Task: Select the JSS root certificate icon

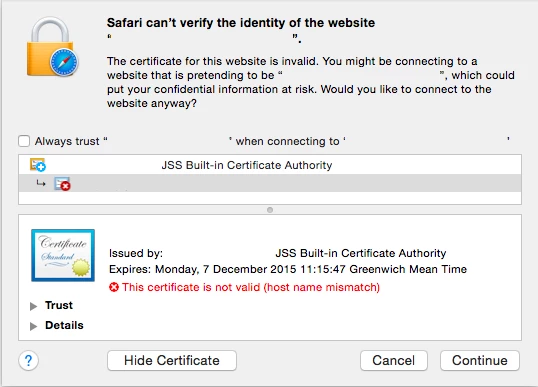Action: 38,165
